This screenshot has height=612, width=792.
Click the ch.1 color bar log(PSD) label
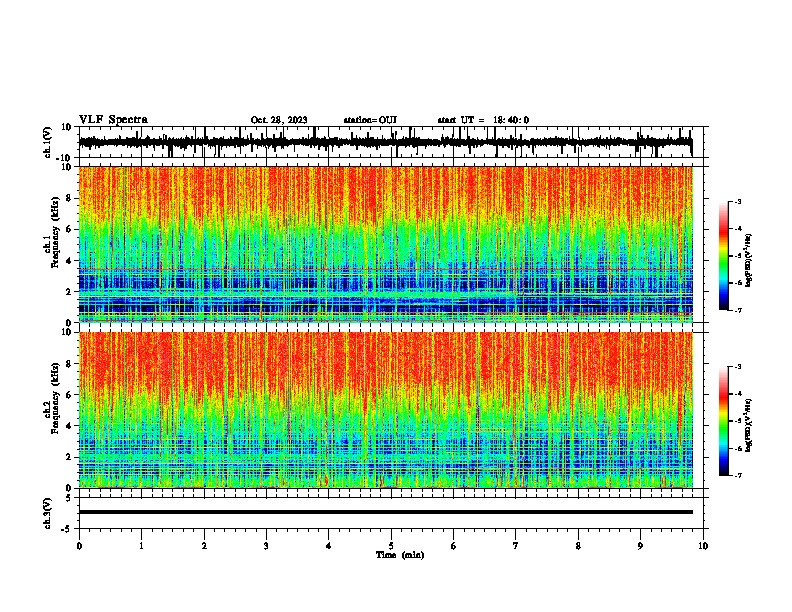749,260
